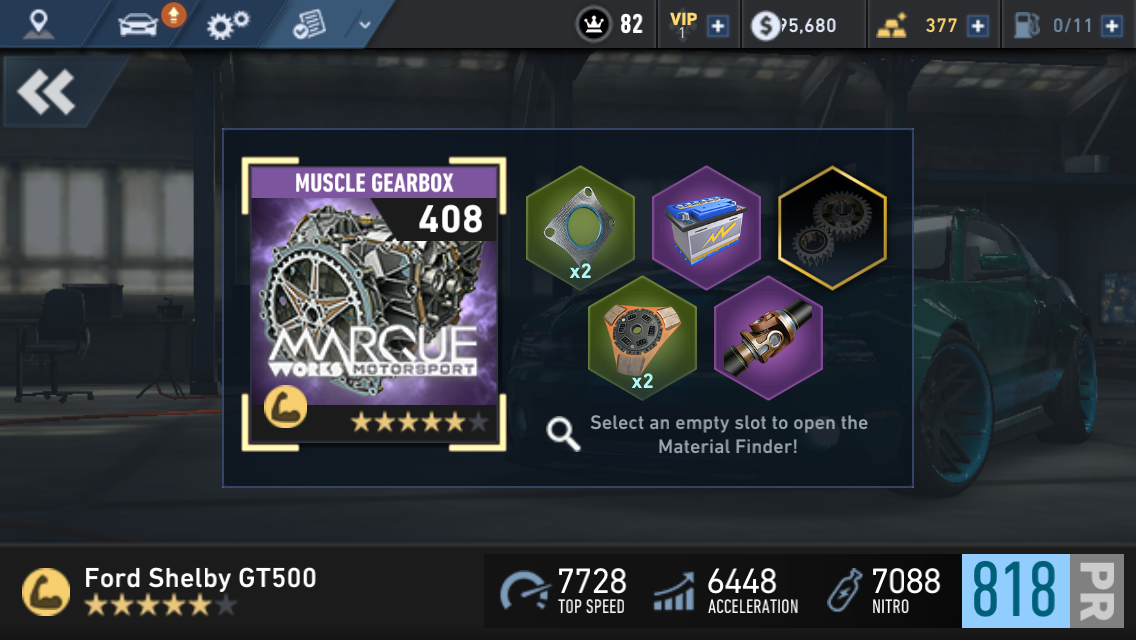Select the driveshaft joint material slot

pos(769,338)
